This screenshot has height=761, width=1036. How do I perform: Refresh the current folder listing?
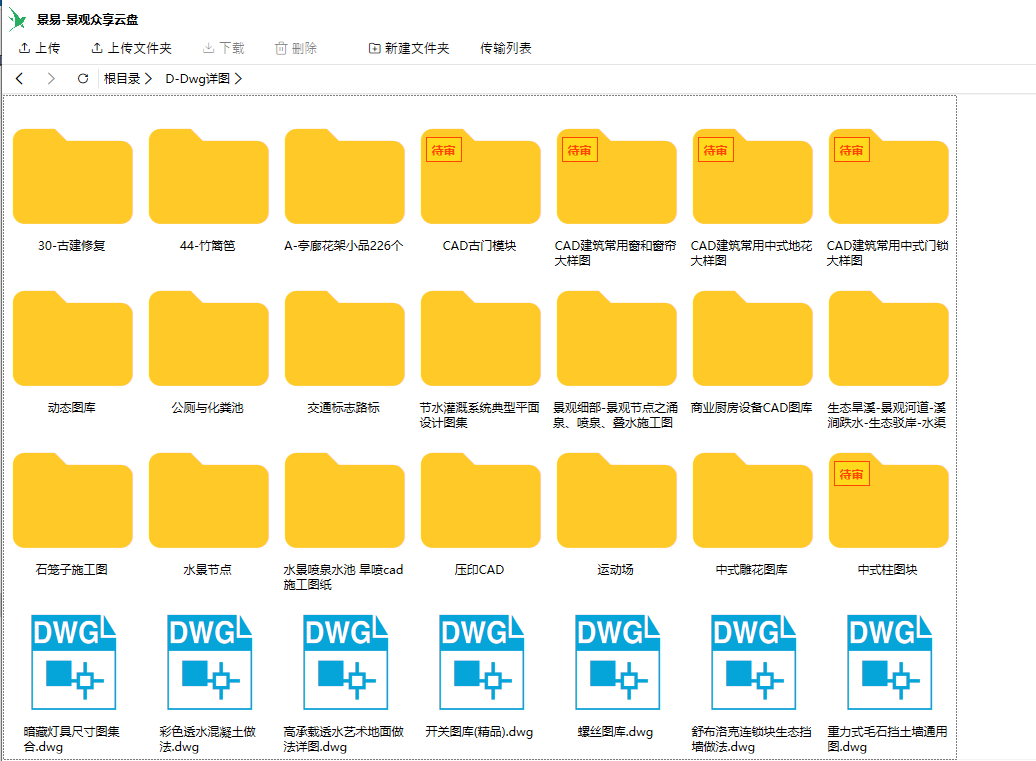point(83,78)
